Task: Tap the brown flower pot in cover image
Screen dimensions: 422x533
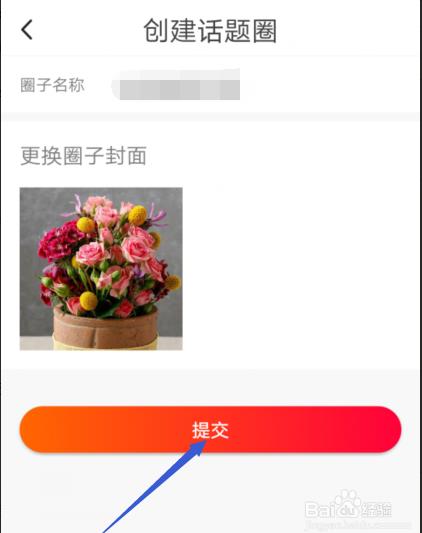Action: point(105,327)
